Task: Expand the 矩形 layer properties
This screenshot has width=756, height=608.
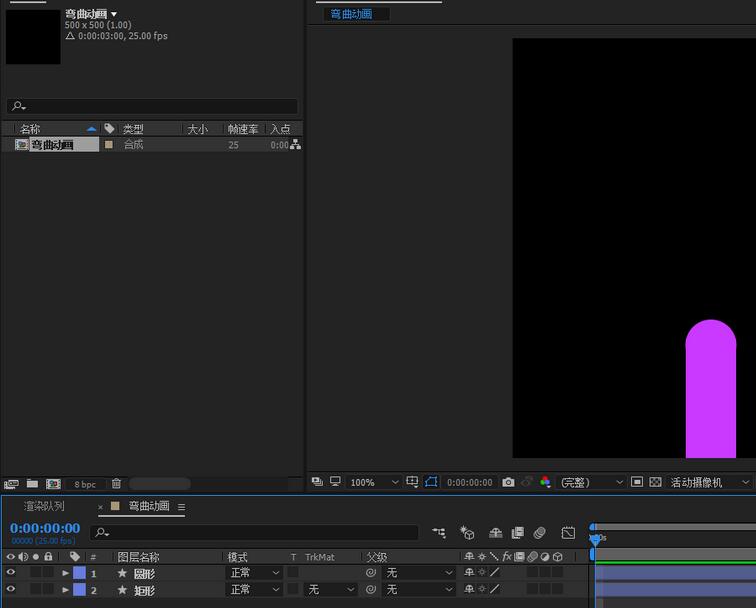Action: coord(66,590)
